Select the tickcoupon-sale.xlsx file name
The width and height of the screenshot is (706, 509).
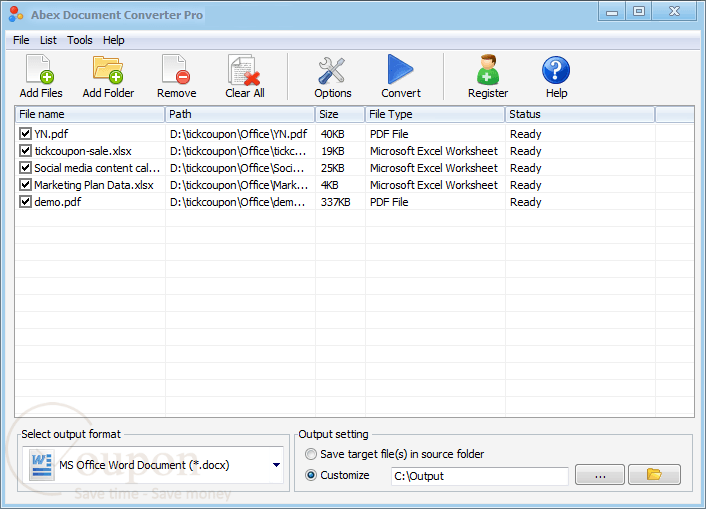point(83,151)
